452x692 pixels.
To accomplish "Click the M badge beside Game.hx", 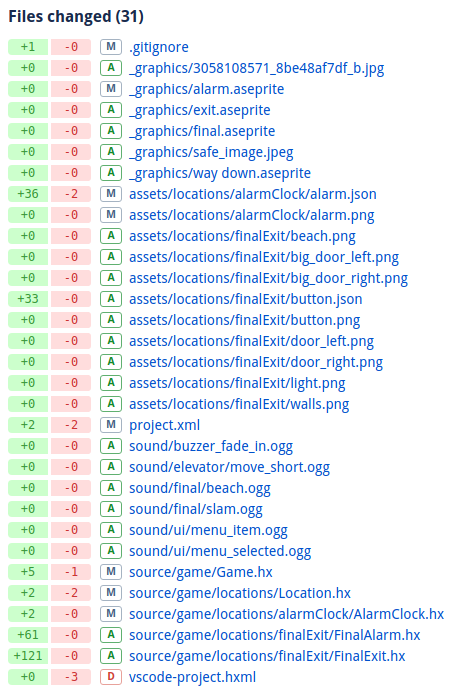I will [111, 572].
